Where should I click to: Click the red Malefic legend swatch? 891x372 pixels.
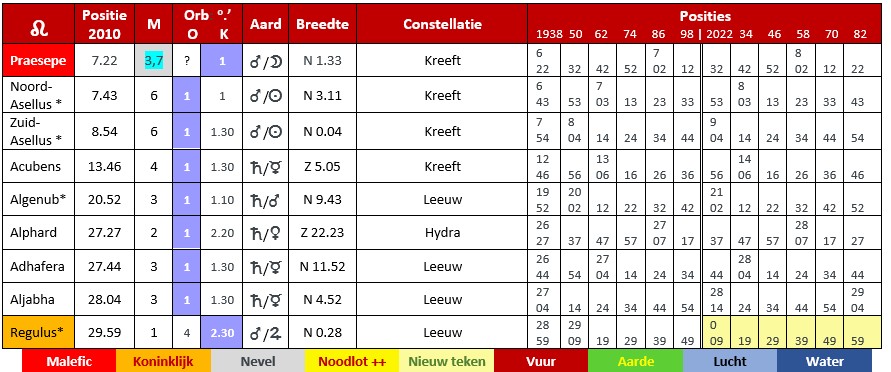(x=69, y=361)
